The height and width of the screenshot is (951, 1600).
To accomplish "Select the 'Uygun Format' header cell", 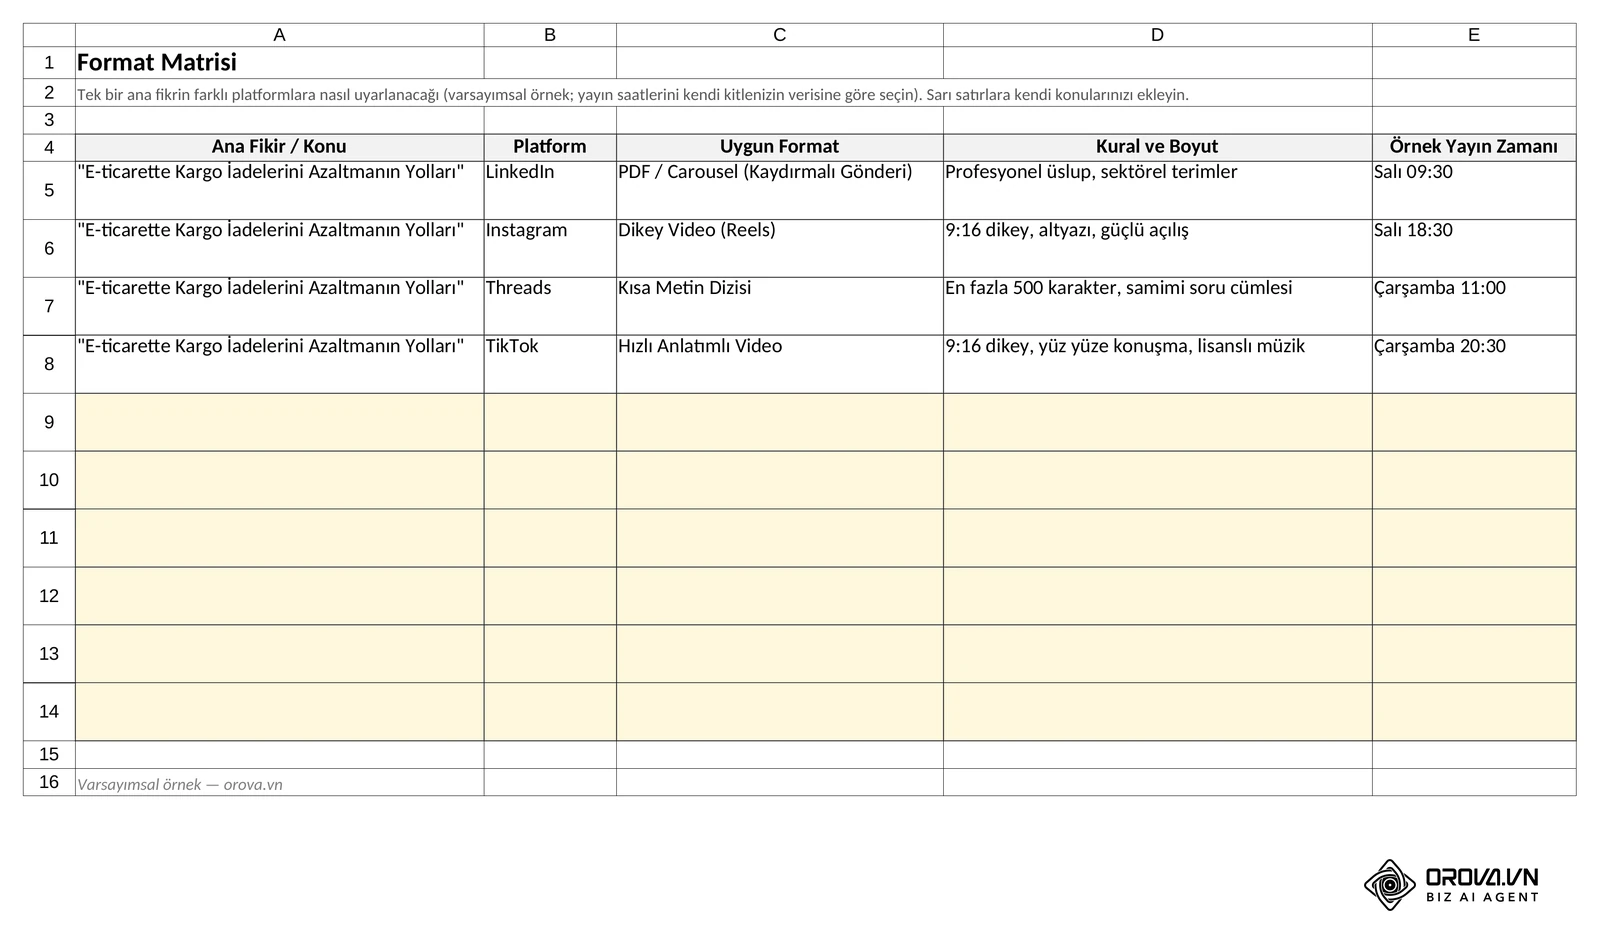I will point(779,147).
